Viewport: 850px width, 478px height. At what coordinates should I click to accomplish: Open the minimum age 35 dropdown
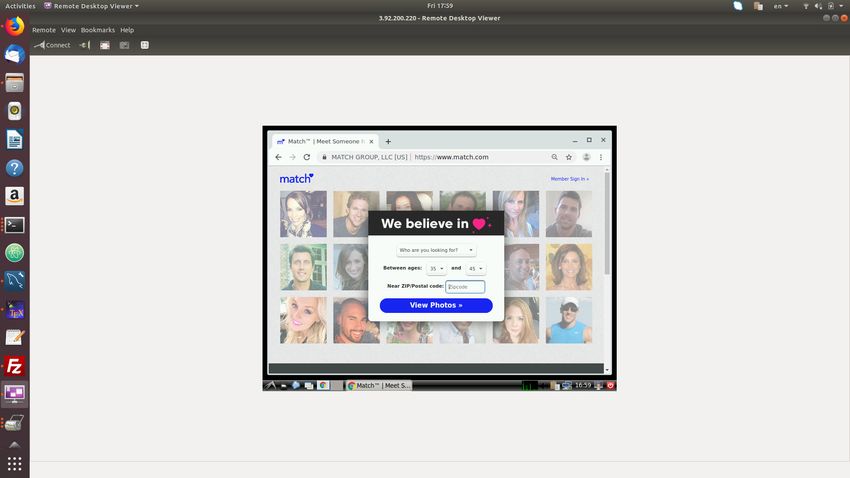[436, 268]
